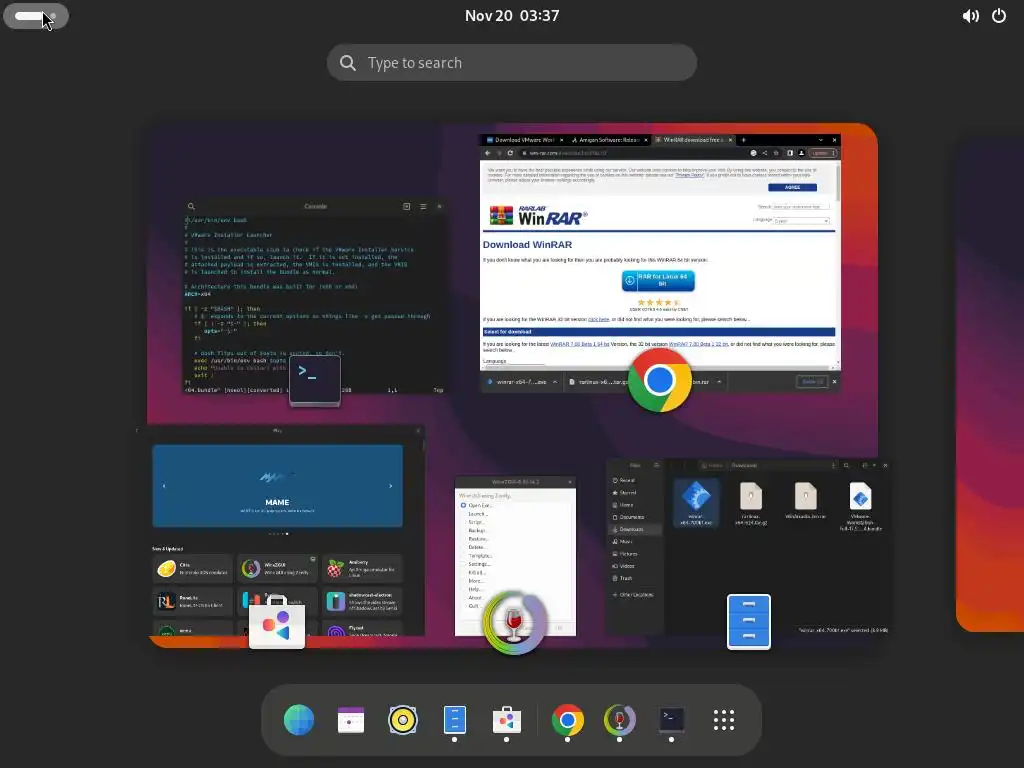Open GNOME Web from the dock
The height and width of the screenshot is (768, 1024).
299,720
